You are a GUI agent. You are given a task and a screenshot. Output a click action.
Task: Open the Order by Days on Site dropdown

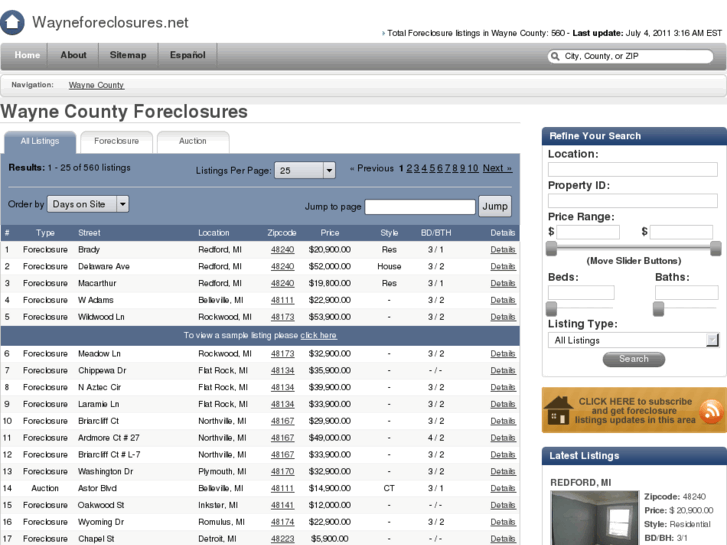88,204
